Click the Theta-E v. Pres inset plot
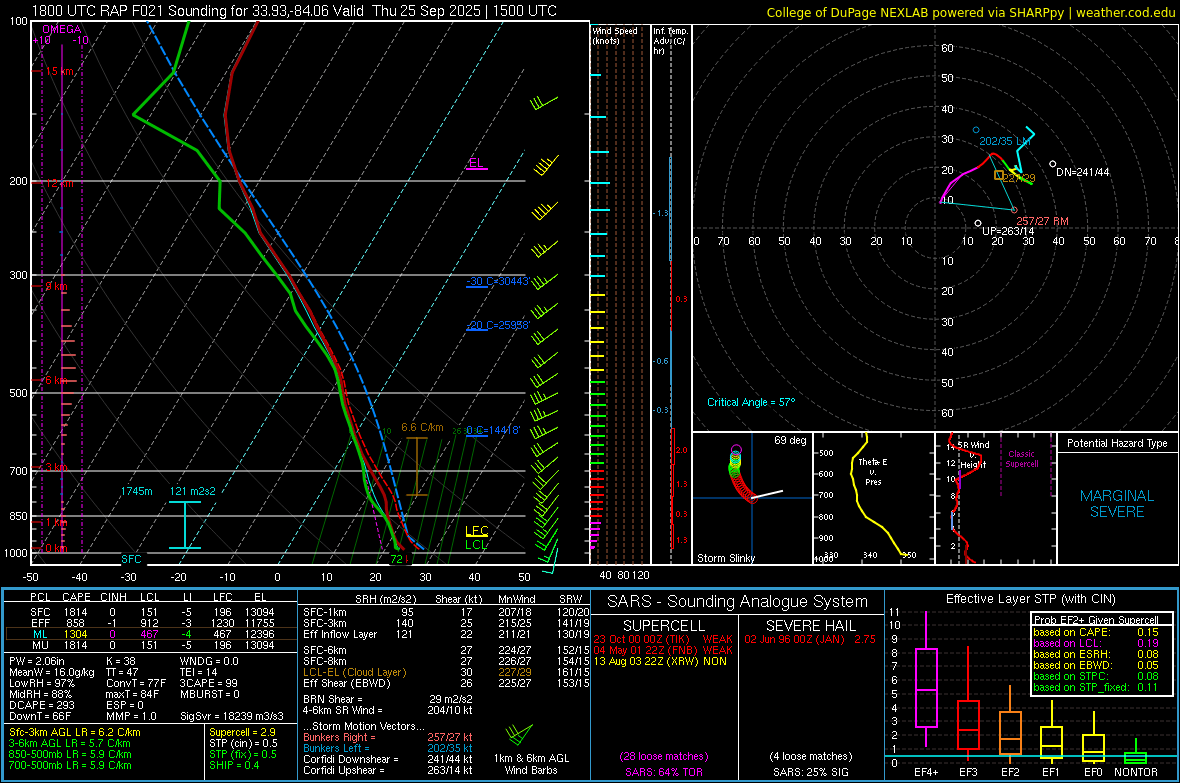Screen dimensions: 1180x783 [x=874, y=498]
